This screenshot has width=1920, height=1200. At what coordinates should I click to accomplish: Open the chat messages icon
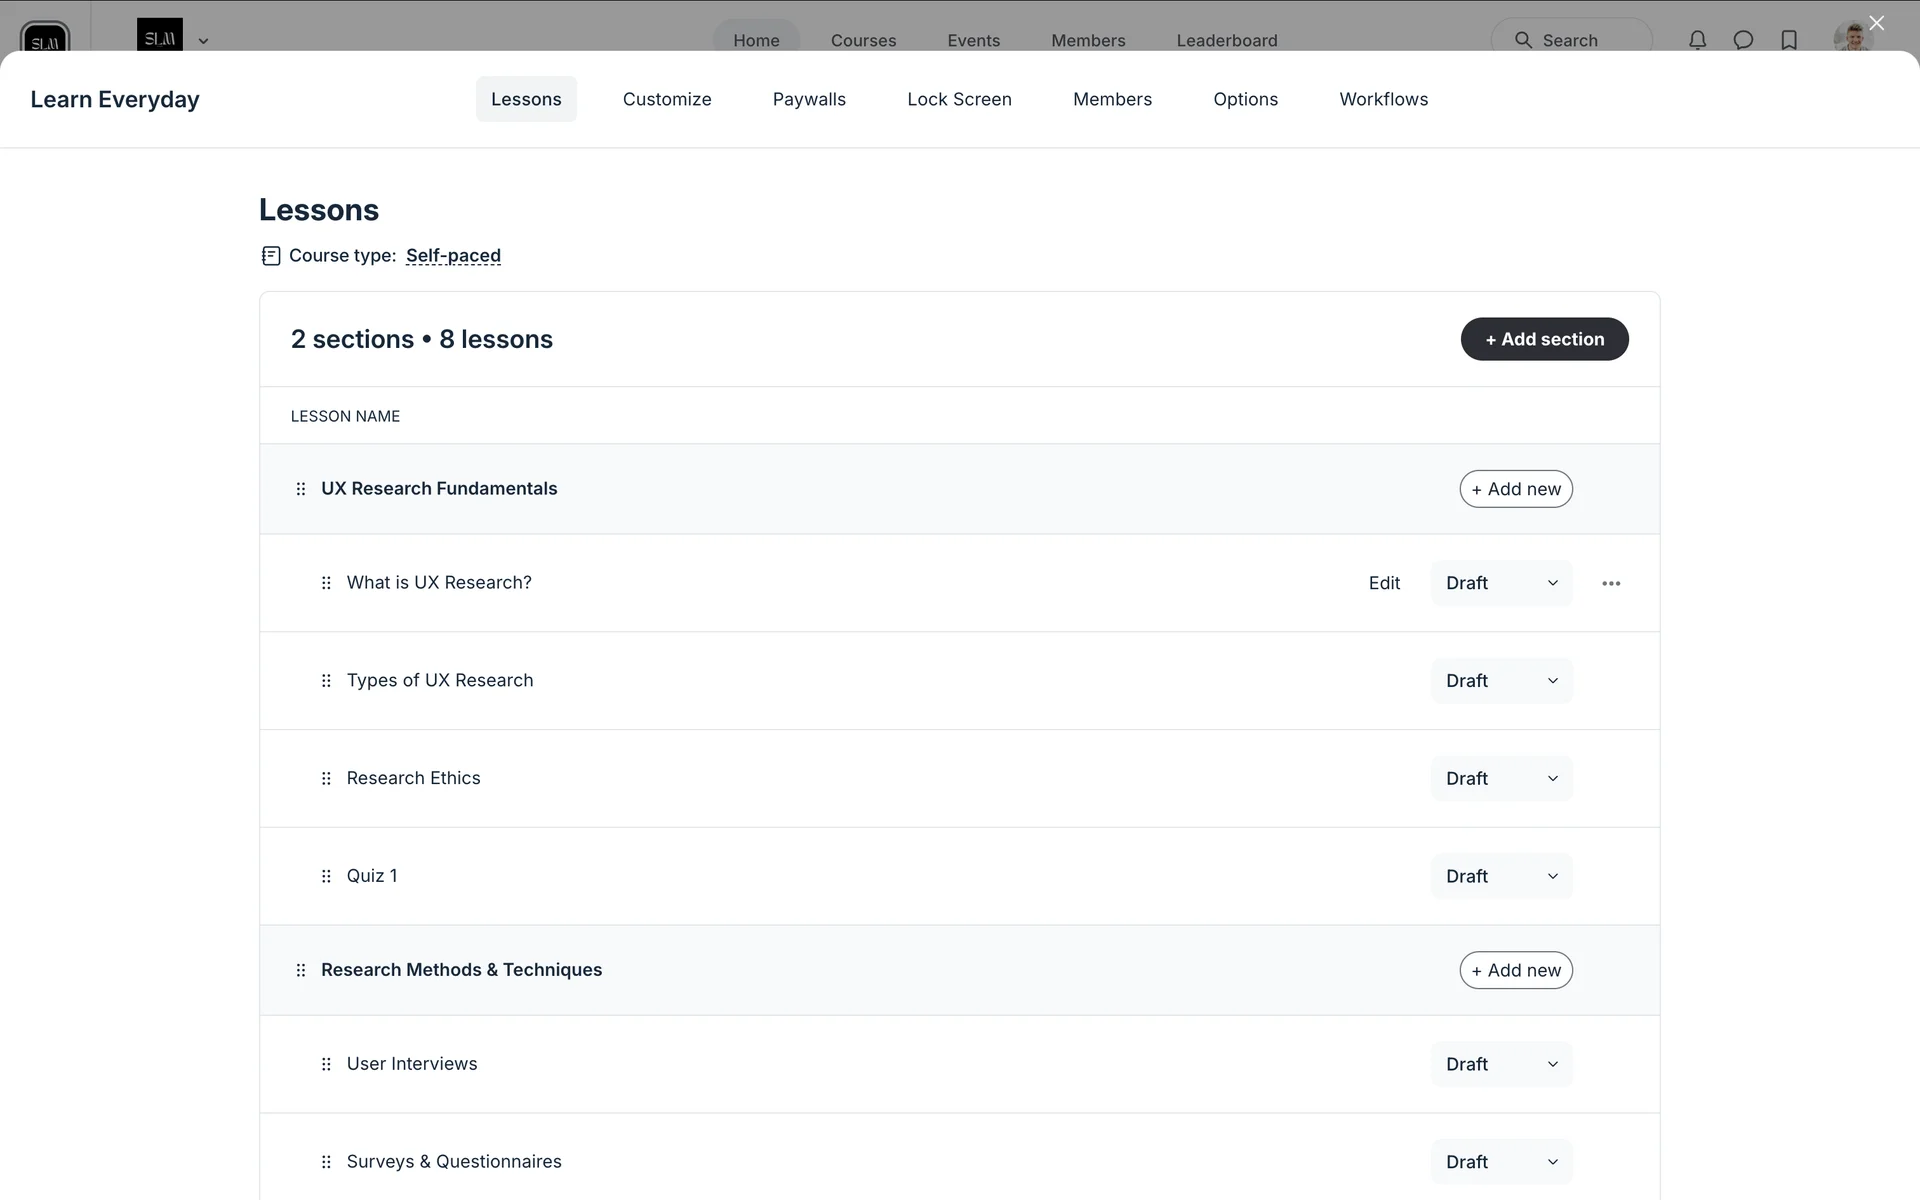click(x=1743, y=40)
